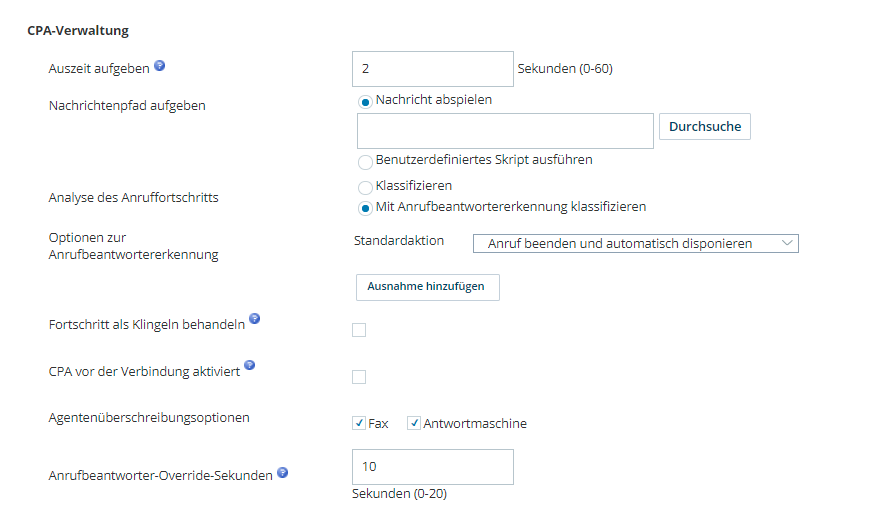Select Benutzerdefiniertes Skript ausführen radio option
Image resolution: width=872 pixels, height=522 pixels.
point(365,162)
